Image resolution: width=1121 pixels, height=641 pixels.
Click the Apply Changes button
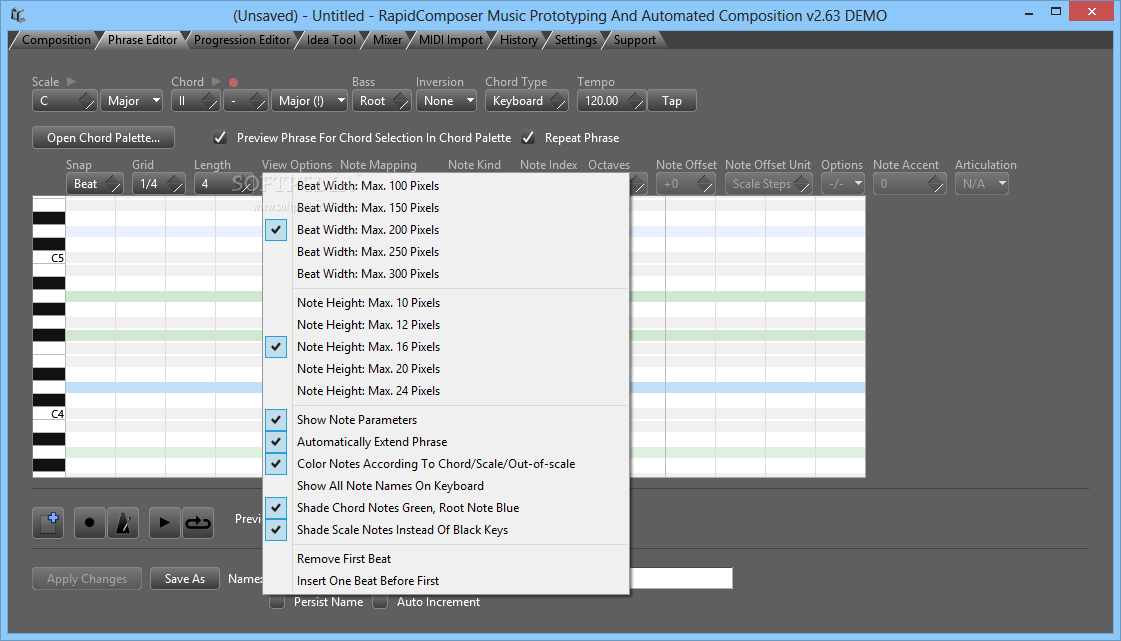(x=87, y=579)
